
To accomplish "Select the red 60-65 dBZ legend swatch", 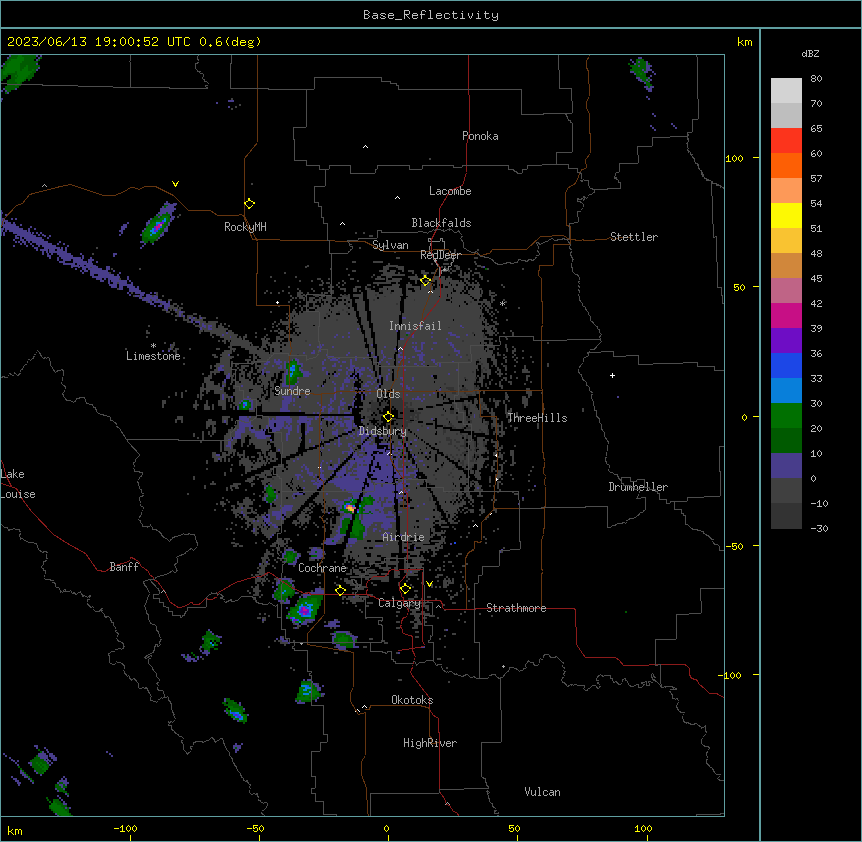I will tap(786, 141).
